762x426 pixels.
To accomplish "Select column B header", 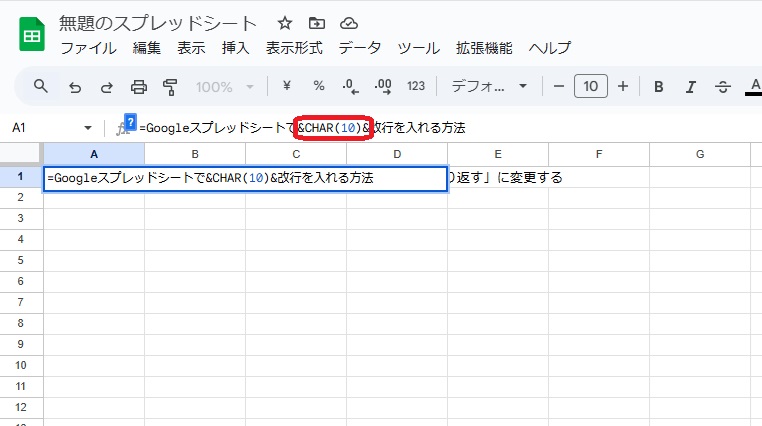I will pos(195,154).
